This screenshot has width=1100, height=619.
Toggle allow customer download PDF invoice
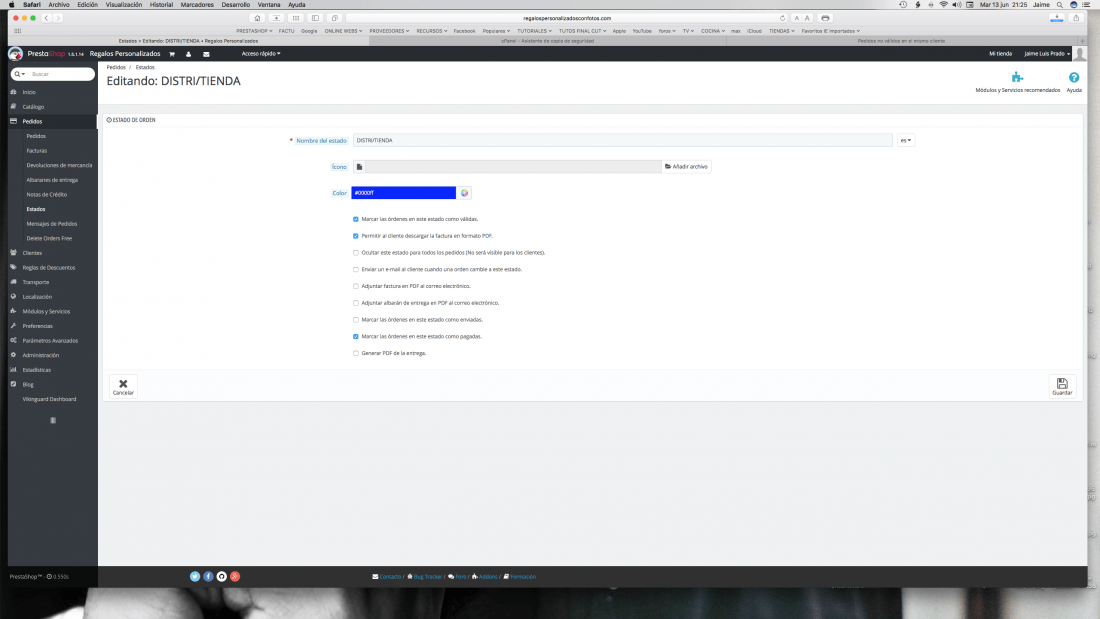coord(356,237)
